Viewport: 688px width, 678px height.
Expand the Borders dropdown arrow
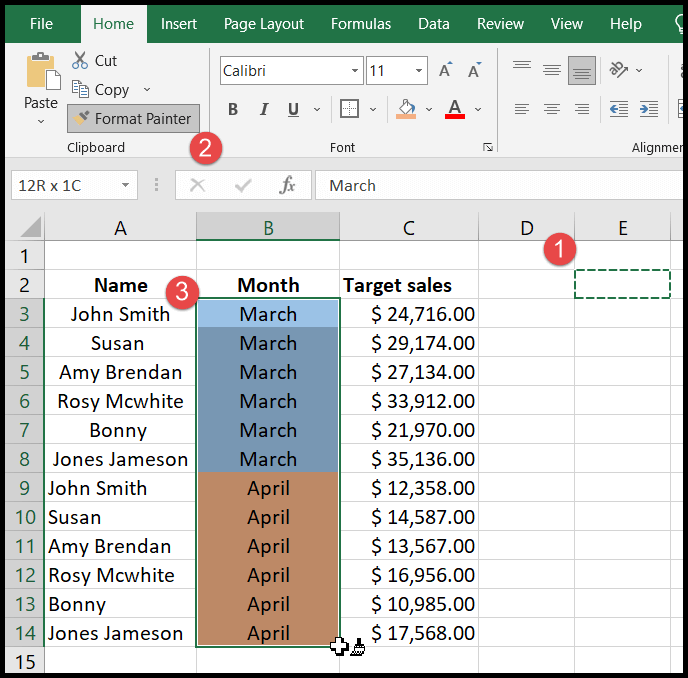[373, 109]
